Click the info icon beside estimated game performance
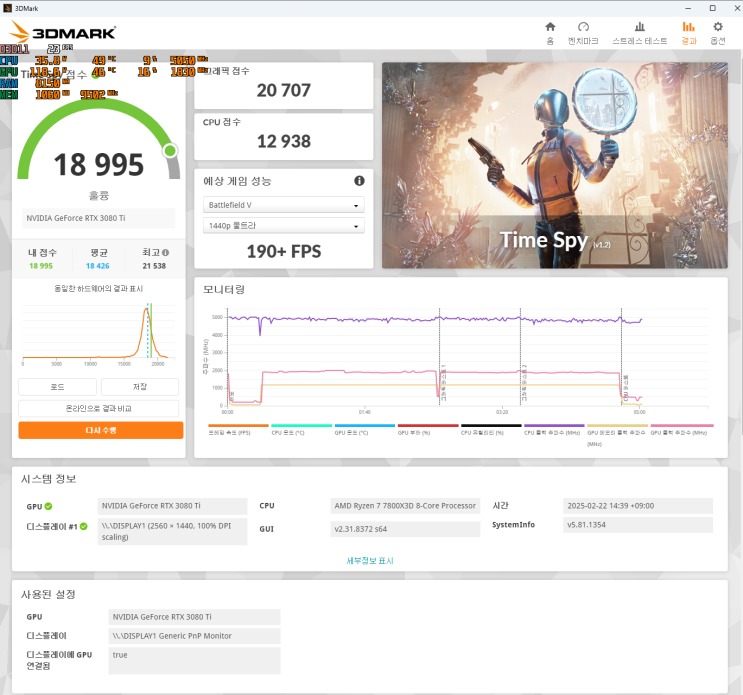This screenshot has height=695, width=743. coord(360,181)
